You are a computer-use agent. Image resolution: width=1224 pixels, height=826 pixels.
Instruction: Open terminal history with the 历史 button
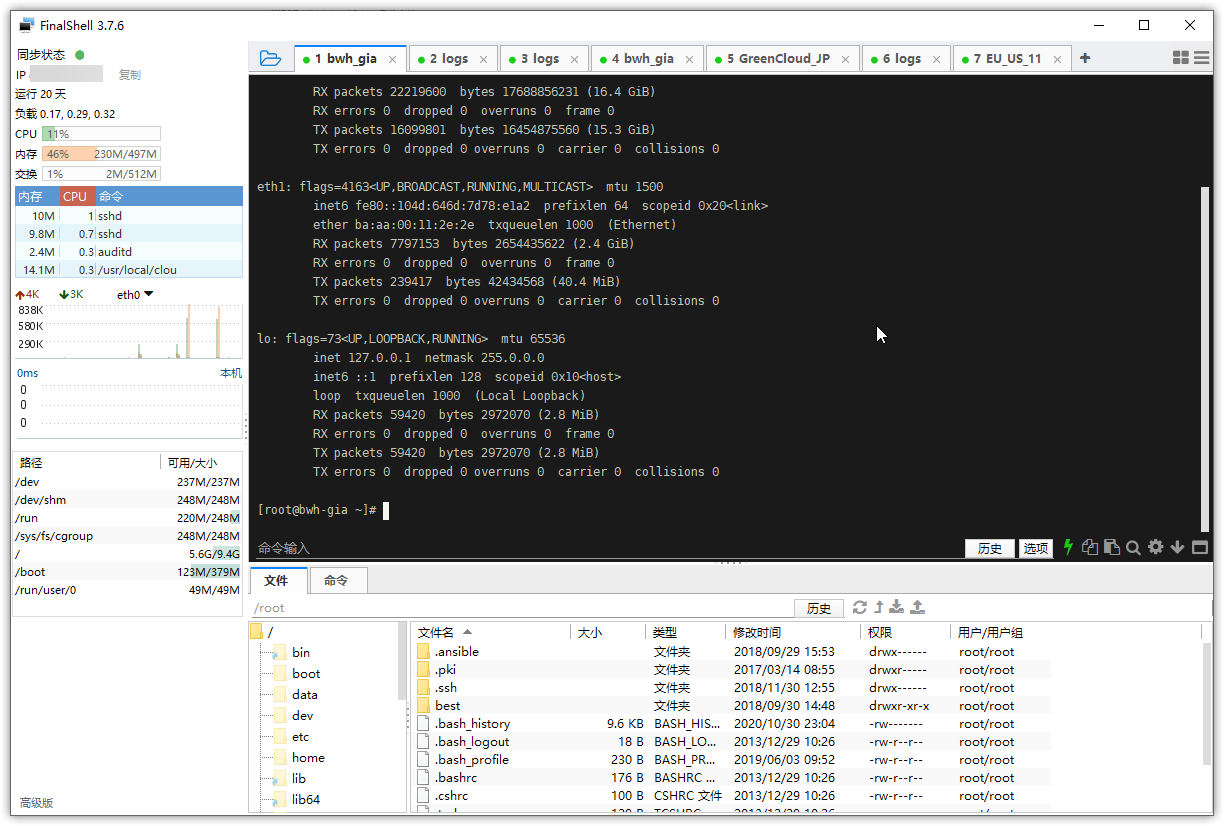[989, 547]
